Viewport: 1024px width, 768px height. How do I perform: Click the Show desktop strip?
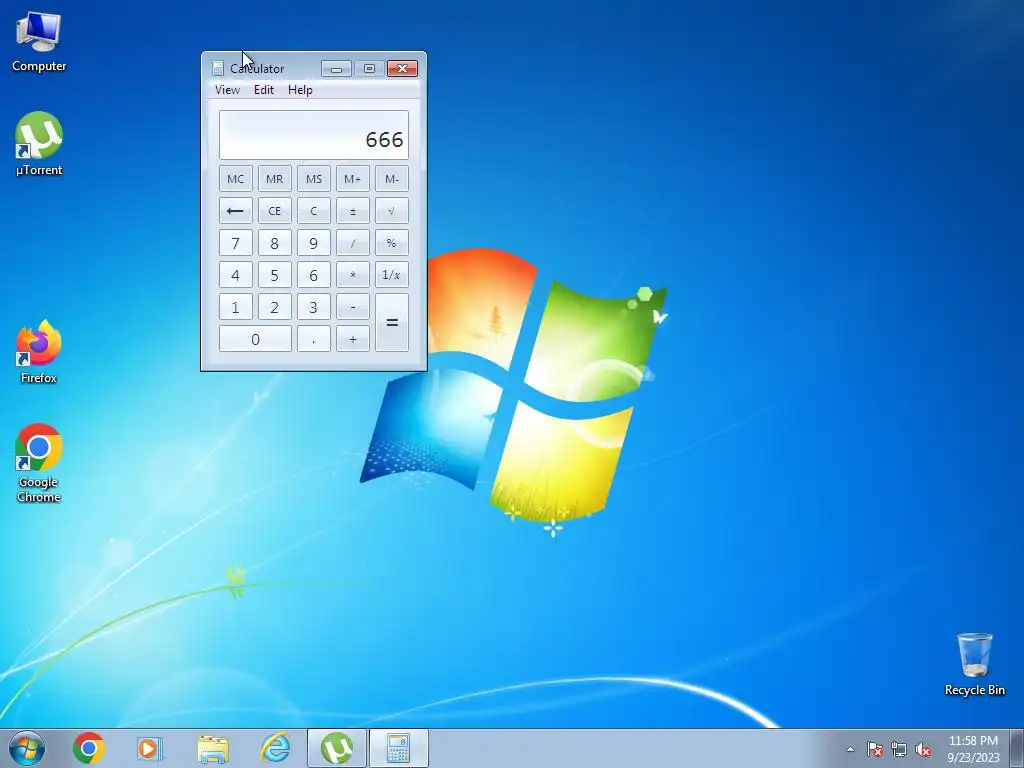(1017, 748)
